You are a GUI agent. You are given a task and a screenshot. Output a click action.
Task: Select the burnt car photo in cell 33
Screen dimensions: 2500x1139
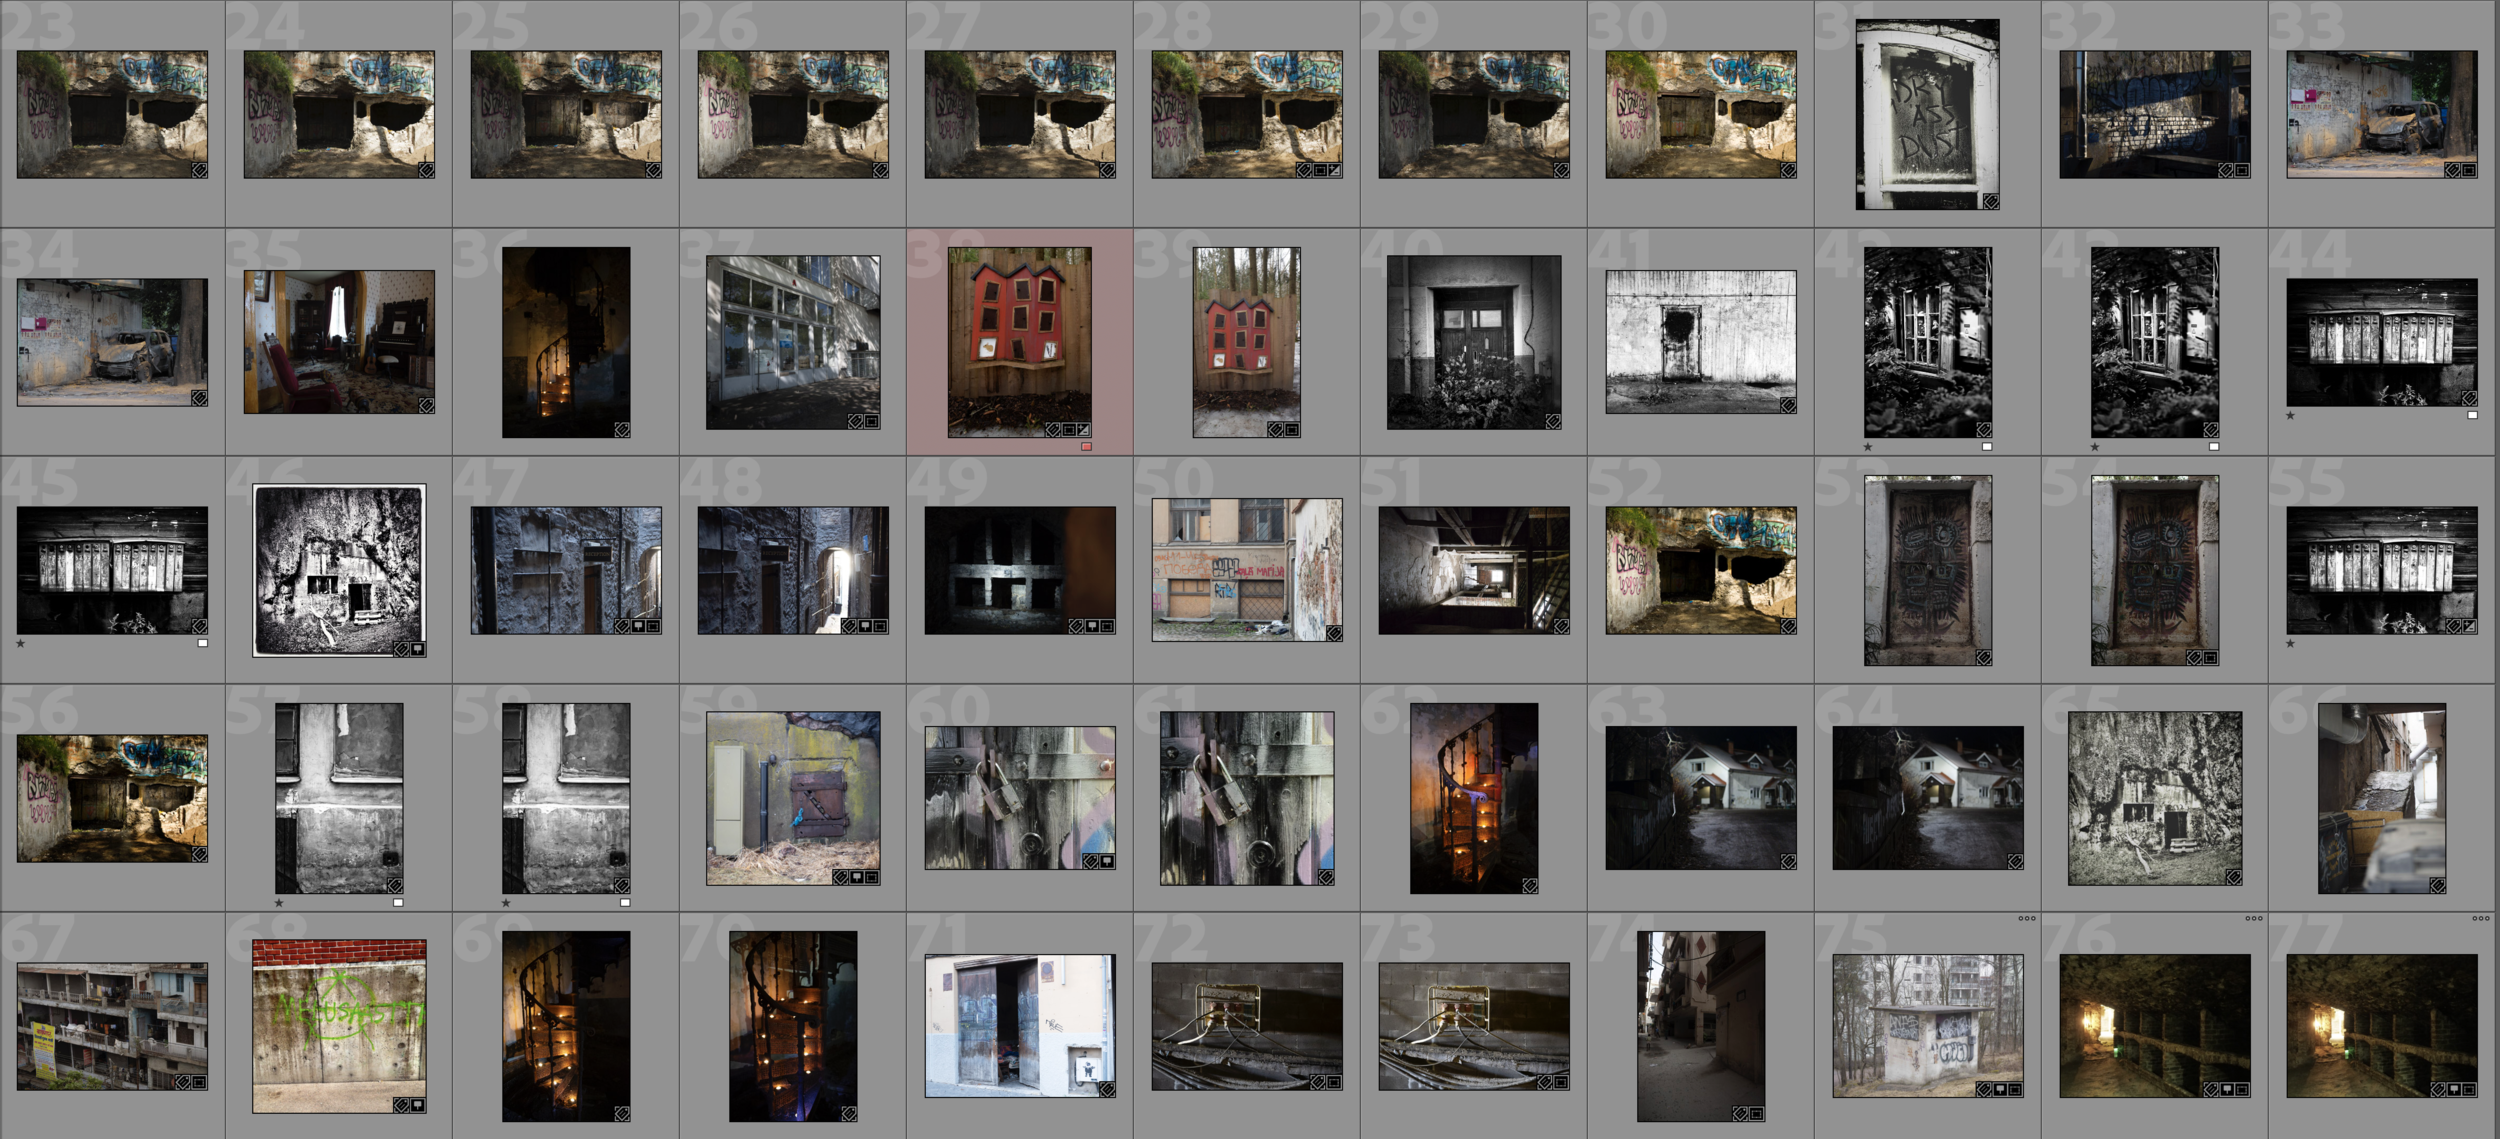pyautogui.click(x=2382, y=114)
